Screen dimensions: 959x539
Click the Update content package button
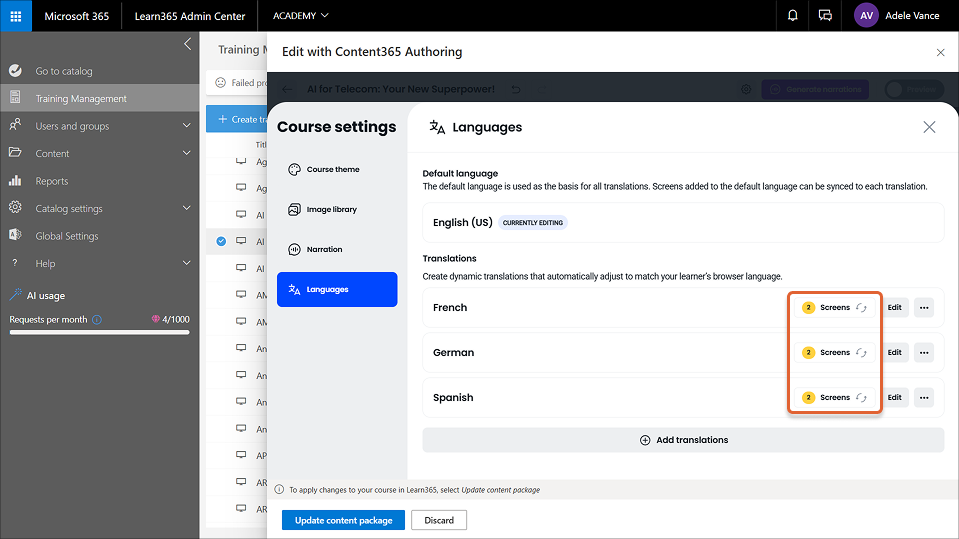tap(343, 520)
